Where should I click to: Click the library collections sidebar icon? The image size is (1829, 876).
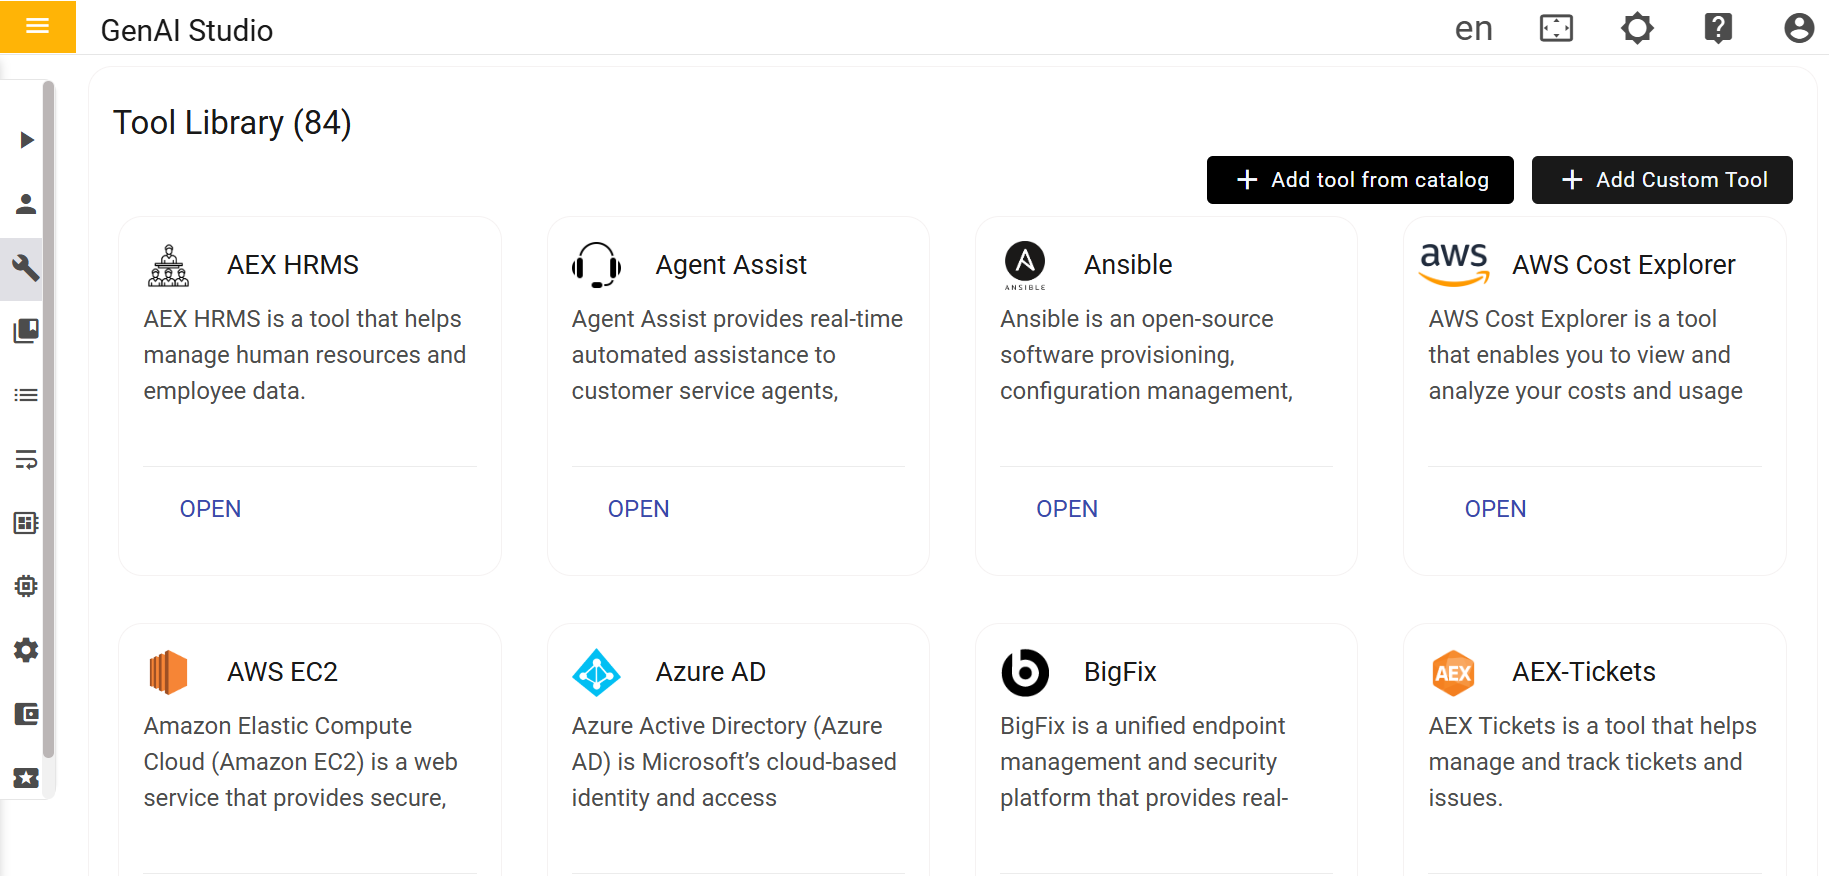26,331
